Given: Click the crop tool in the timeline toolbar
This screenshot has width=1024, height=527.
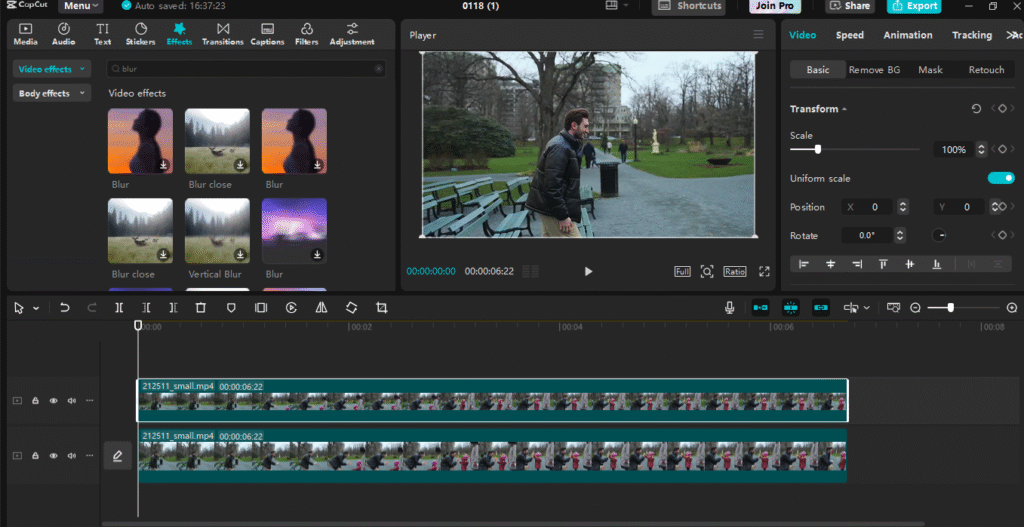Looking at the screenshot, I should coord(381,308).
